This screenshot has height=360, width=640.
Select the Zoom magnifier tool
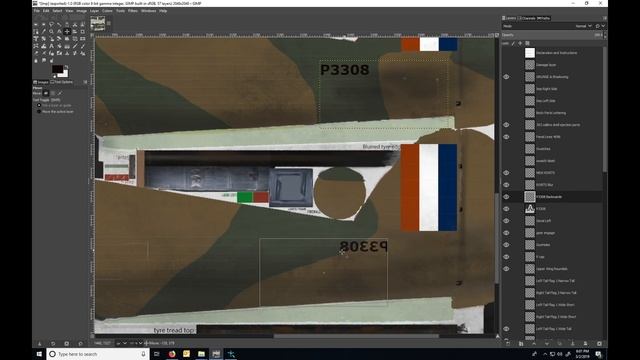click(51, 31)
